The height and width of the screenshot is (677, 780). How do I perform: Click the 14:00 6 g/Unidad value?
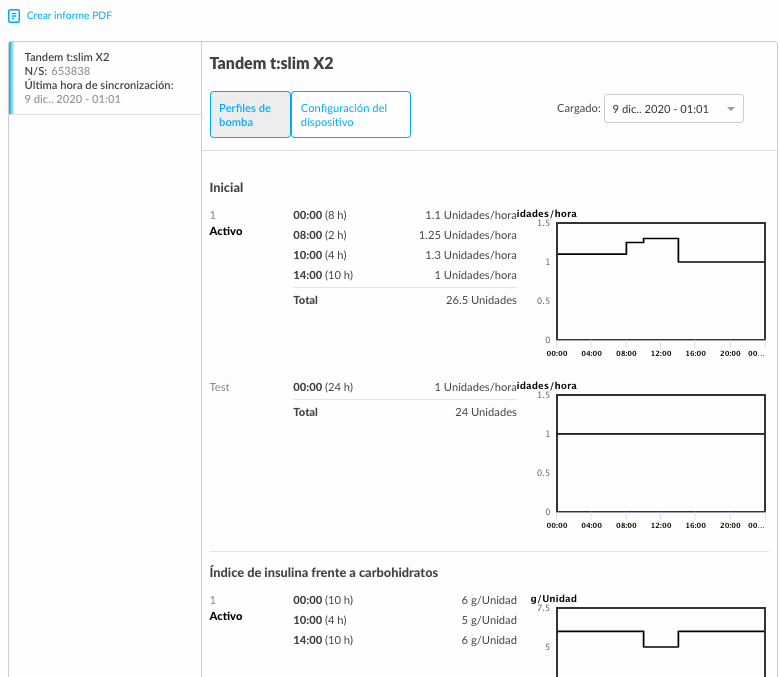pyautogui.click(x=489, y=640)
